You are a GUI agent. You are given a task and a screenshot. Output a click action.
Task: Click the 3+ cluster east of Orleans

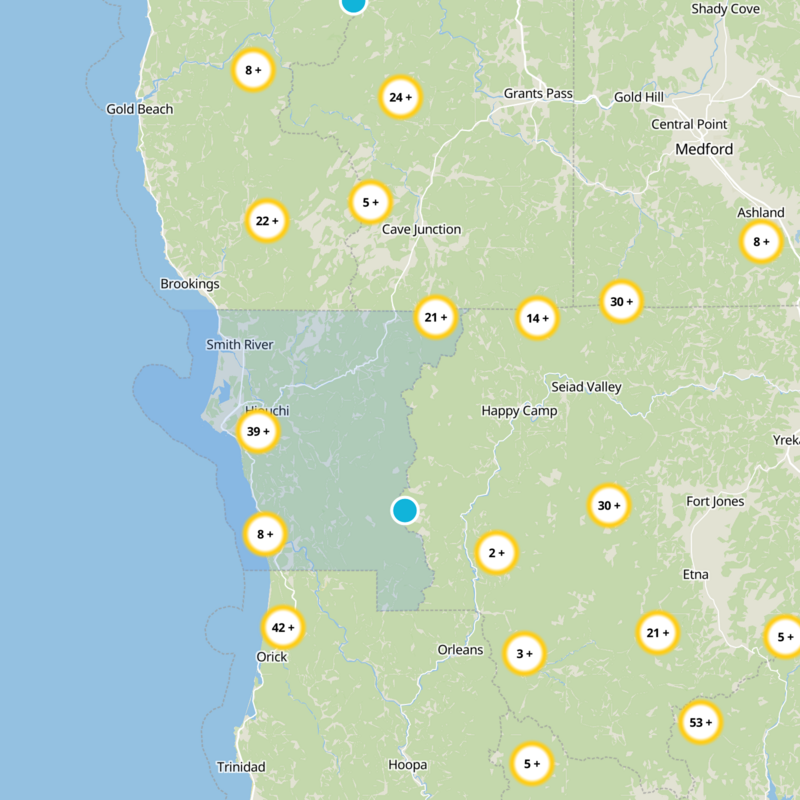pyautogui.click(x=524, y=654)
